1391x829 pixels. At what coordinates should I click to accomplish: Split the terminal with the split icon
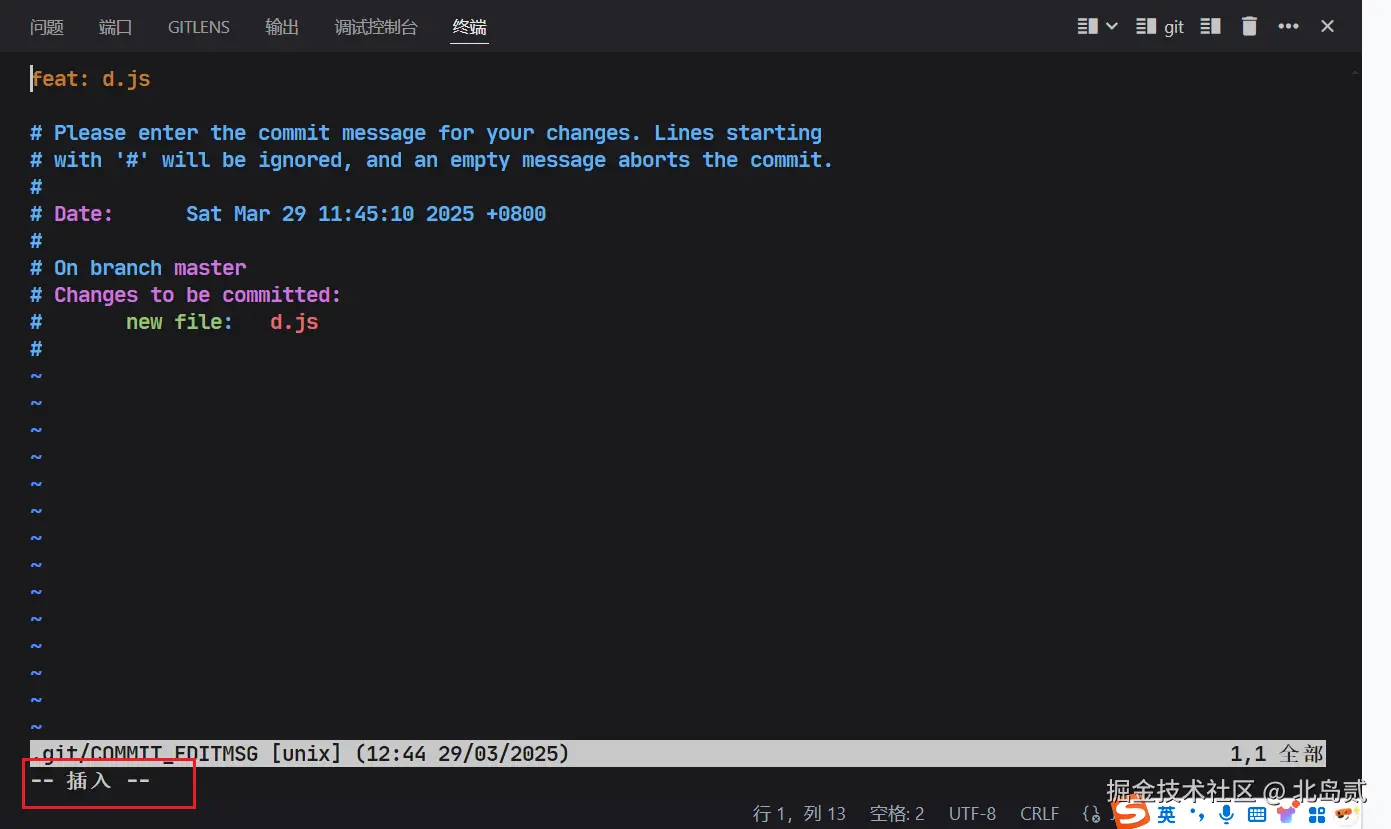point(1210,27)
